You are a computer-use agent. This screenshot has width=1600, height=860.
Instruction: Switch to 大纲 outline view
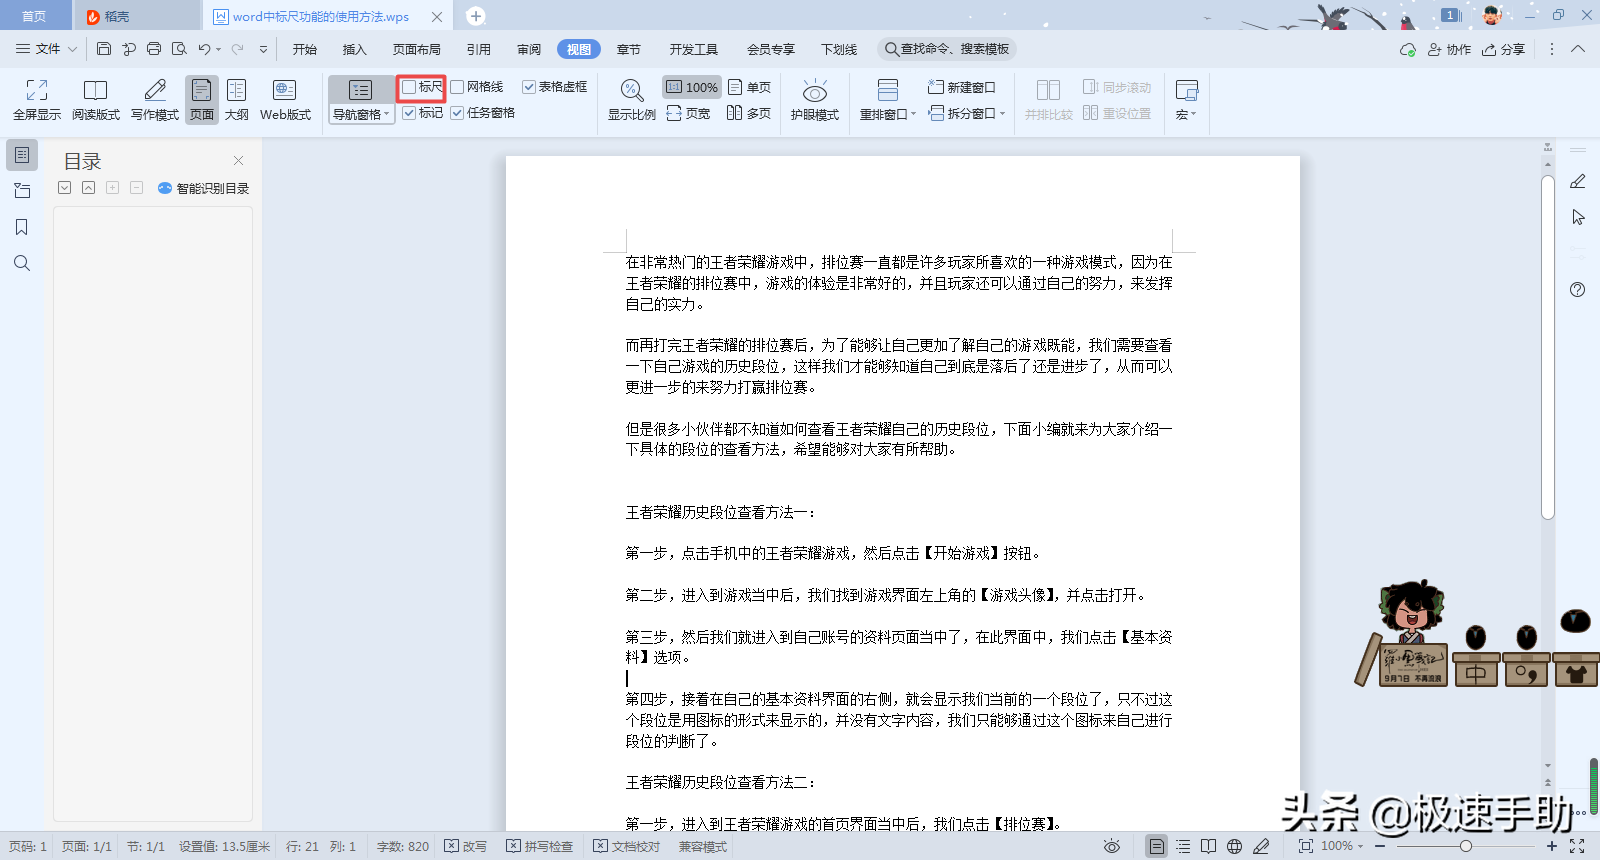(x=237, y=100)
